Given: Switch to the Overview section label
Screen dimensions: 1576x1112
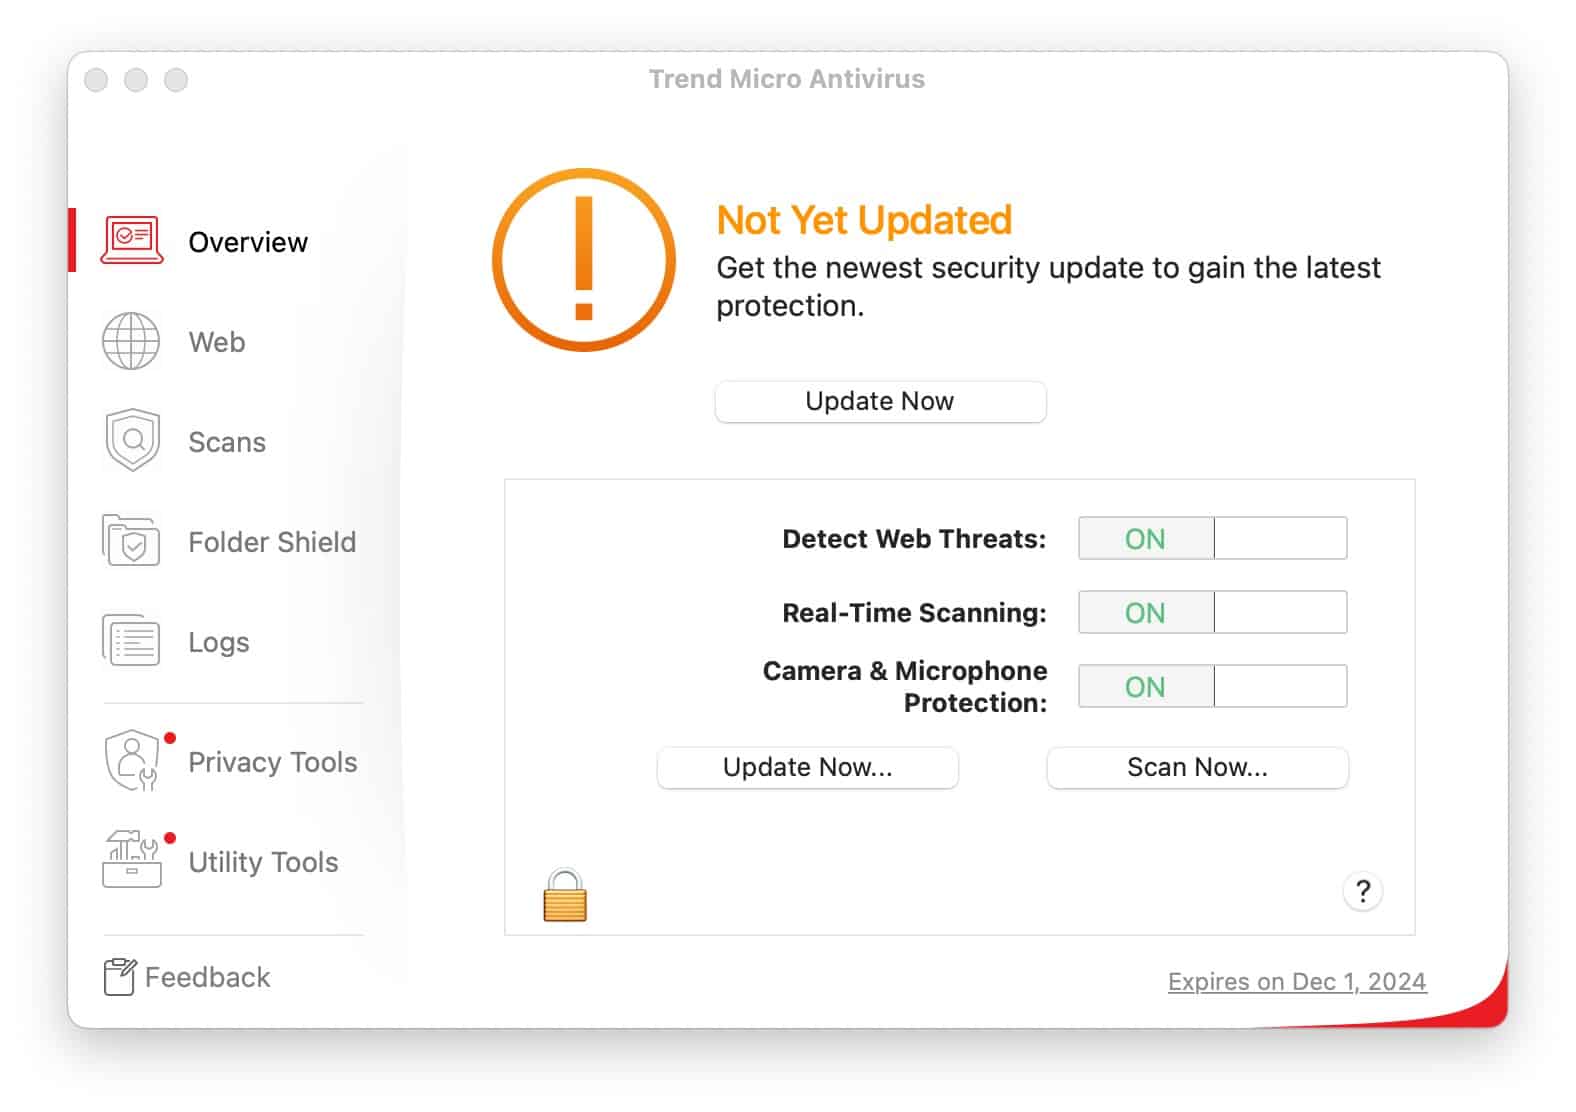Looking at the screenshot, I should [x=248, y=242].
